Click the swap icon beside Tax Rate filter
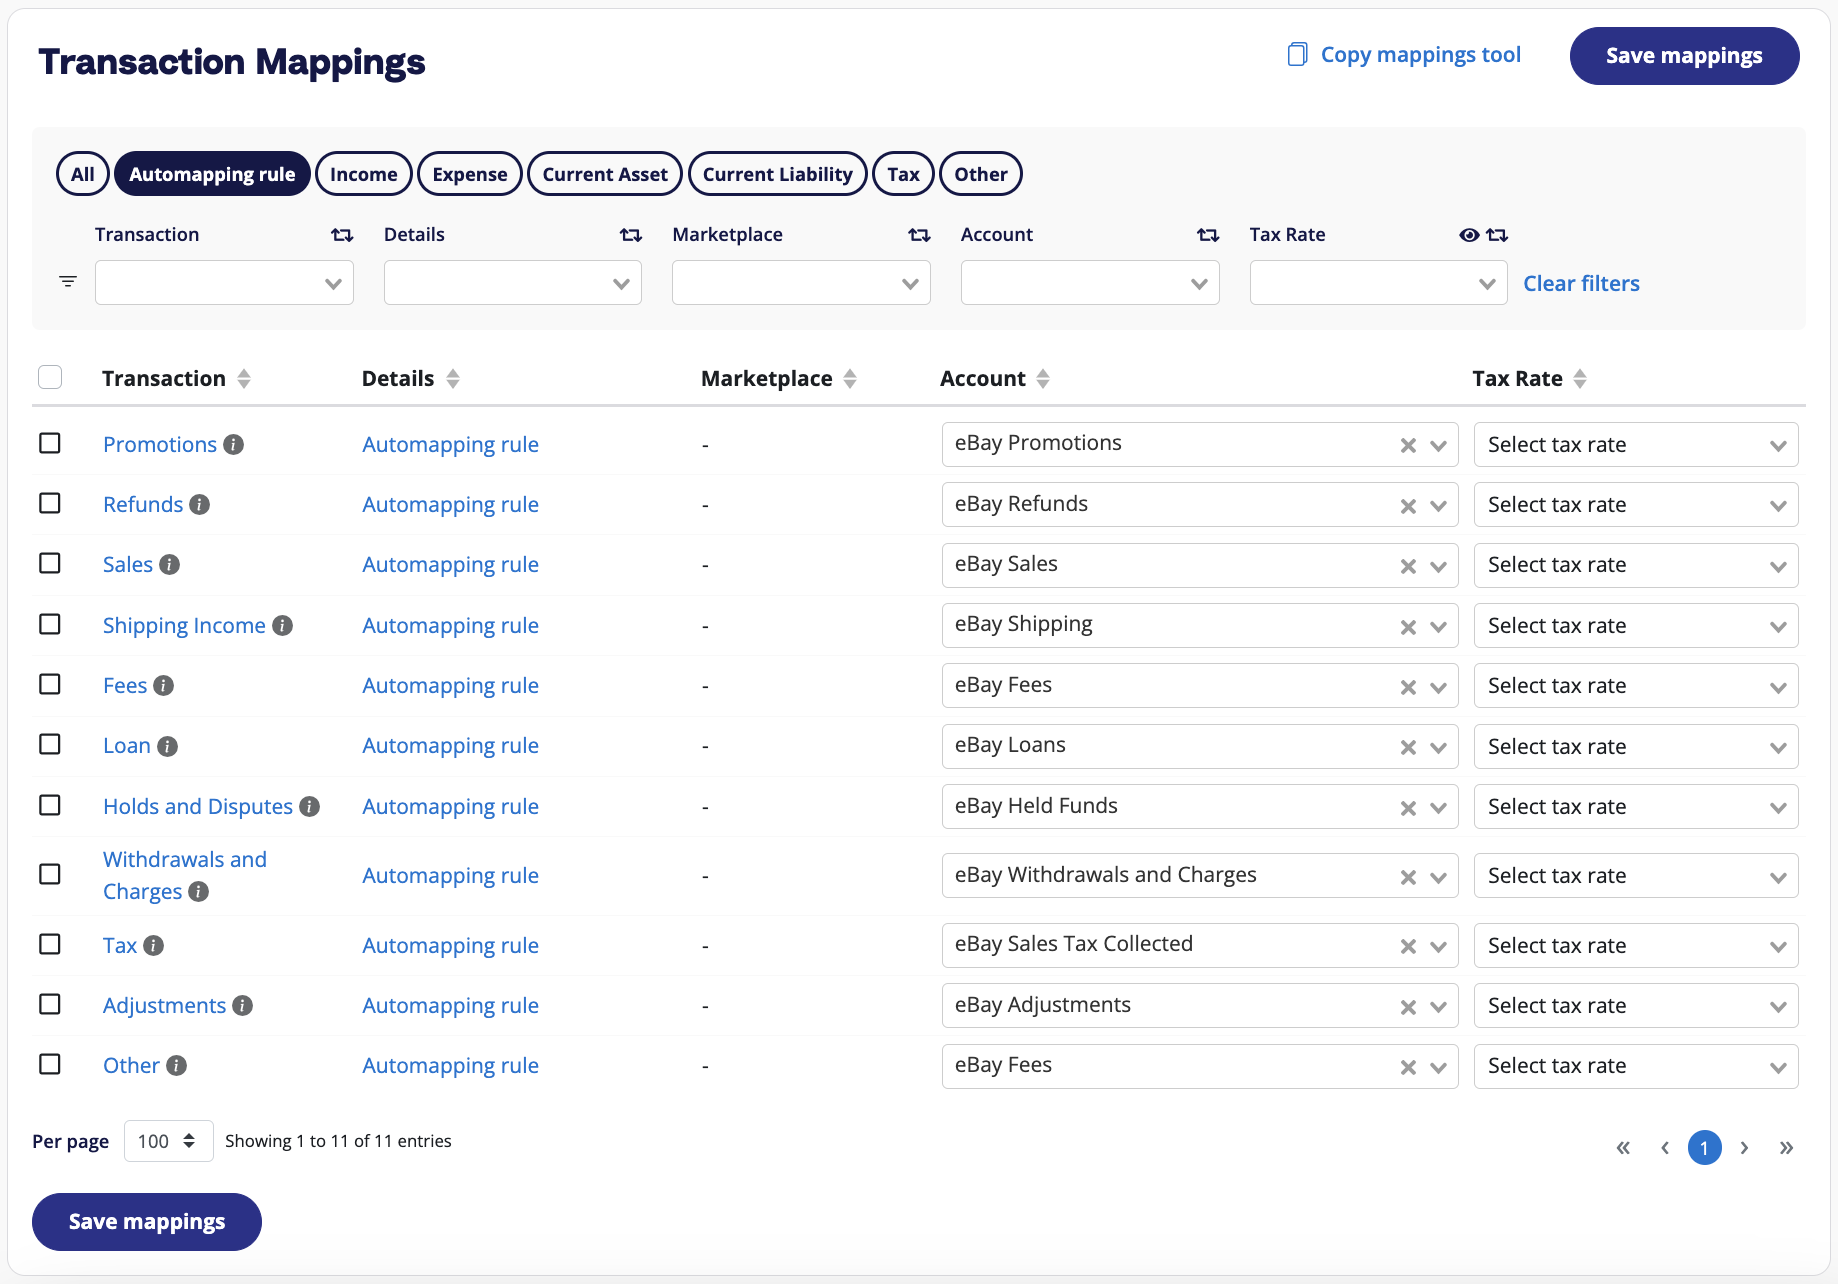1838x1284 pixels. click(1497, 235)
